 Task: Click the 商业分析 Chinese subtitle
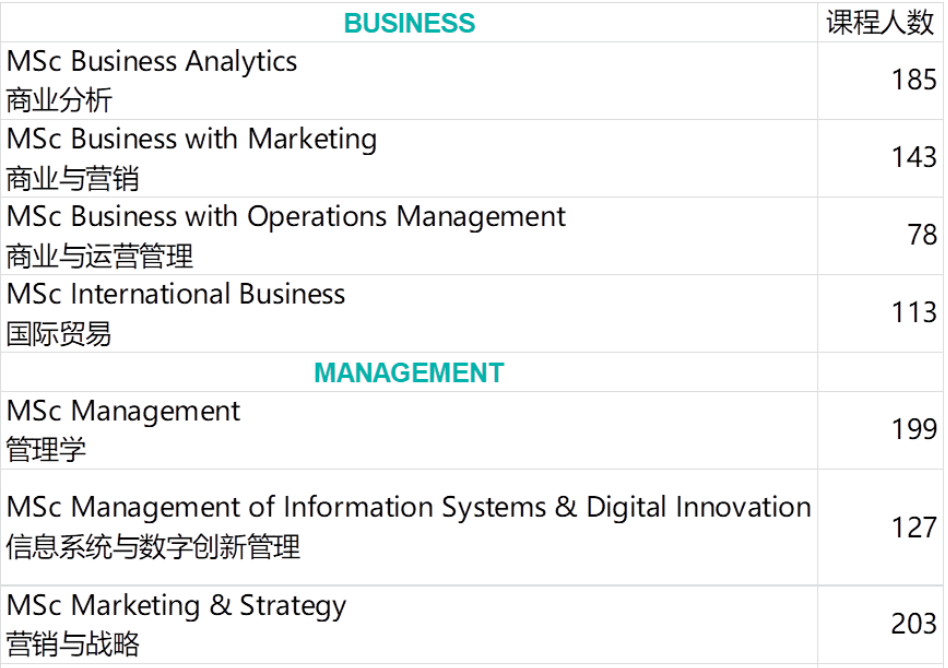point(60,101)
